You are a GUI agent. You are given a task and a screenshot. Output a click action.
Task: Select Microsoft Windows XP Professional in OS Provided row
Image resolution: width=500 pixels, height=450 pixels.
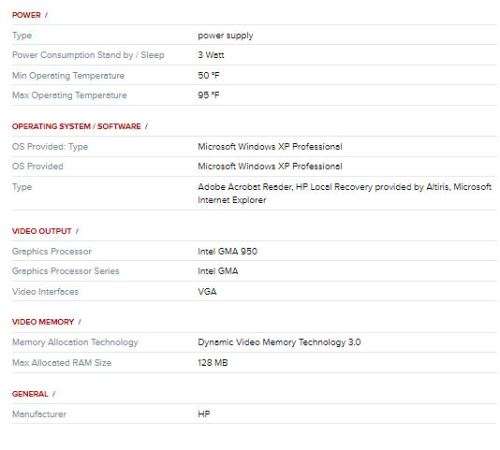pyautogui.click(x=270, y=166)
